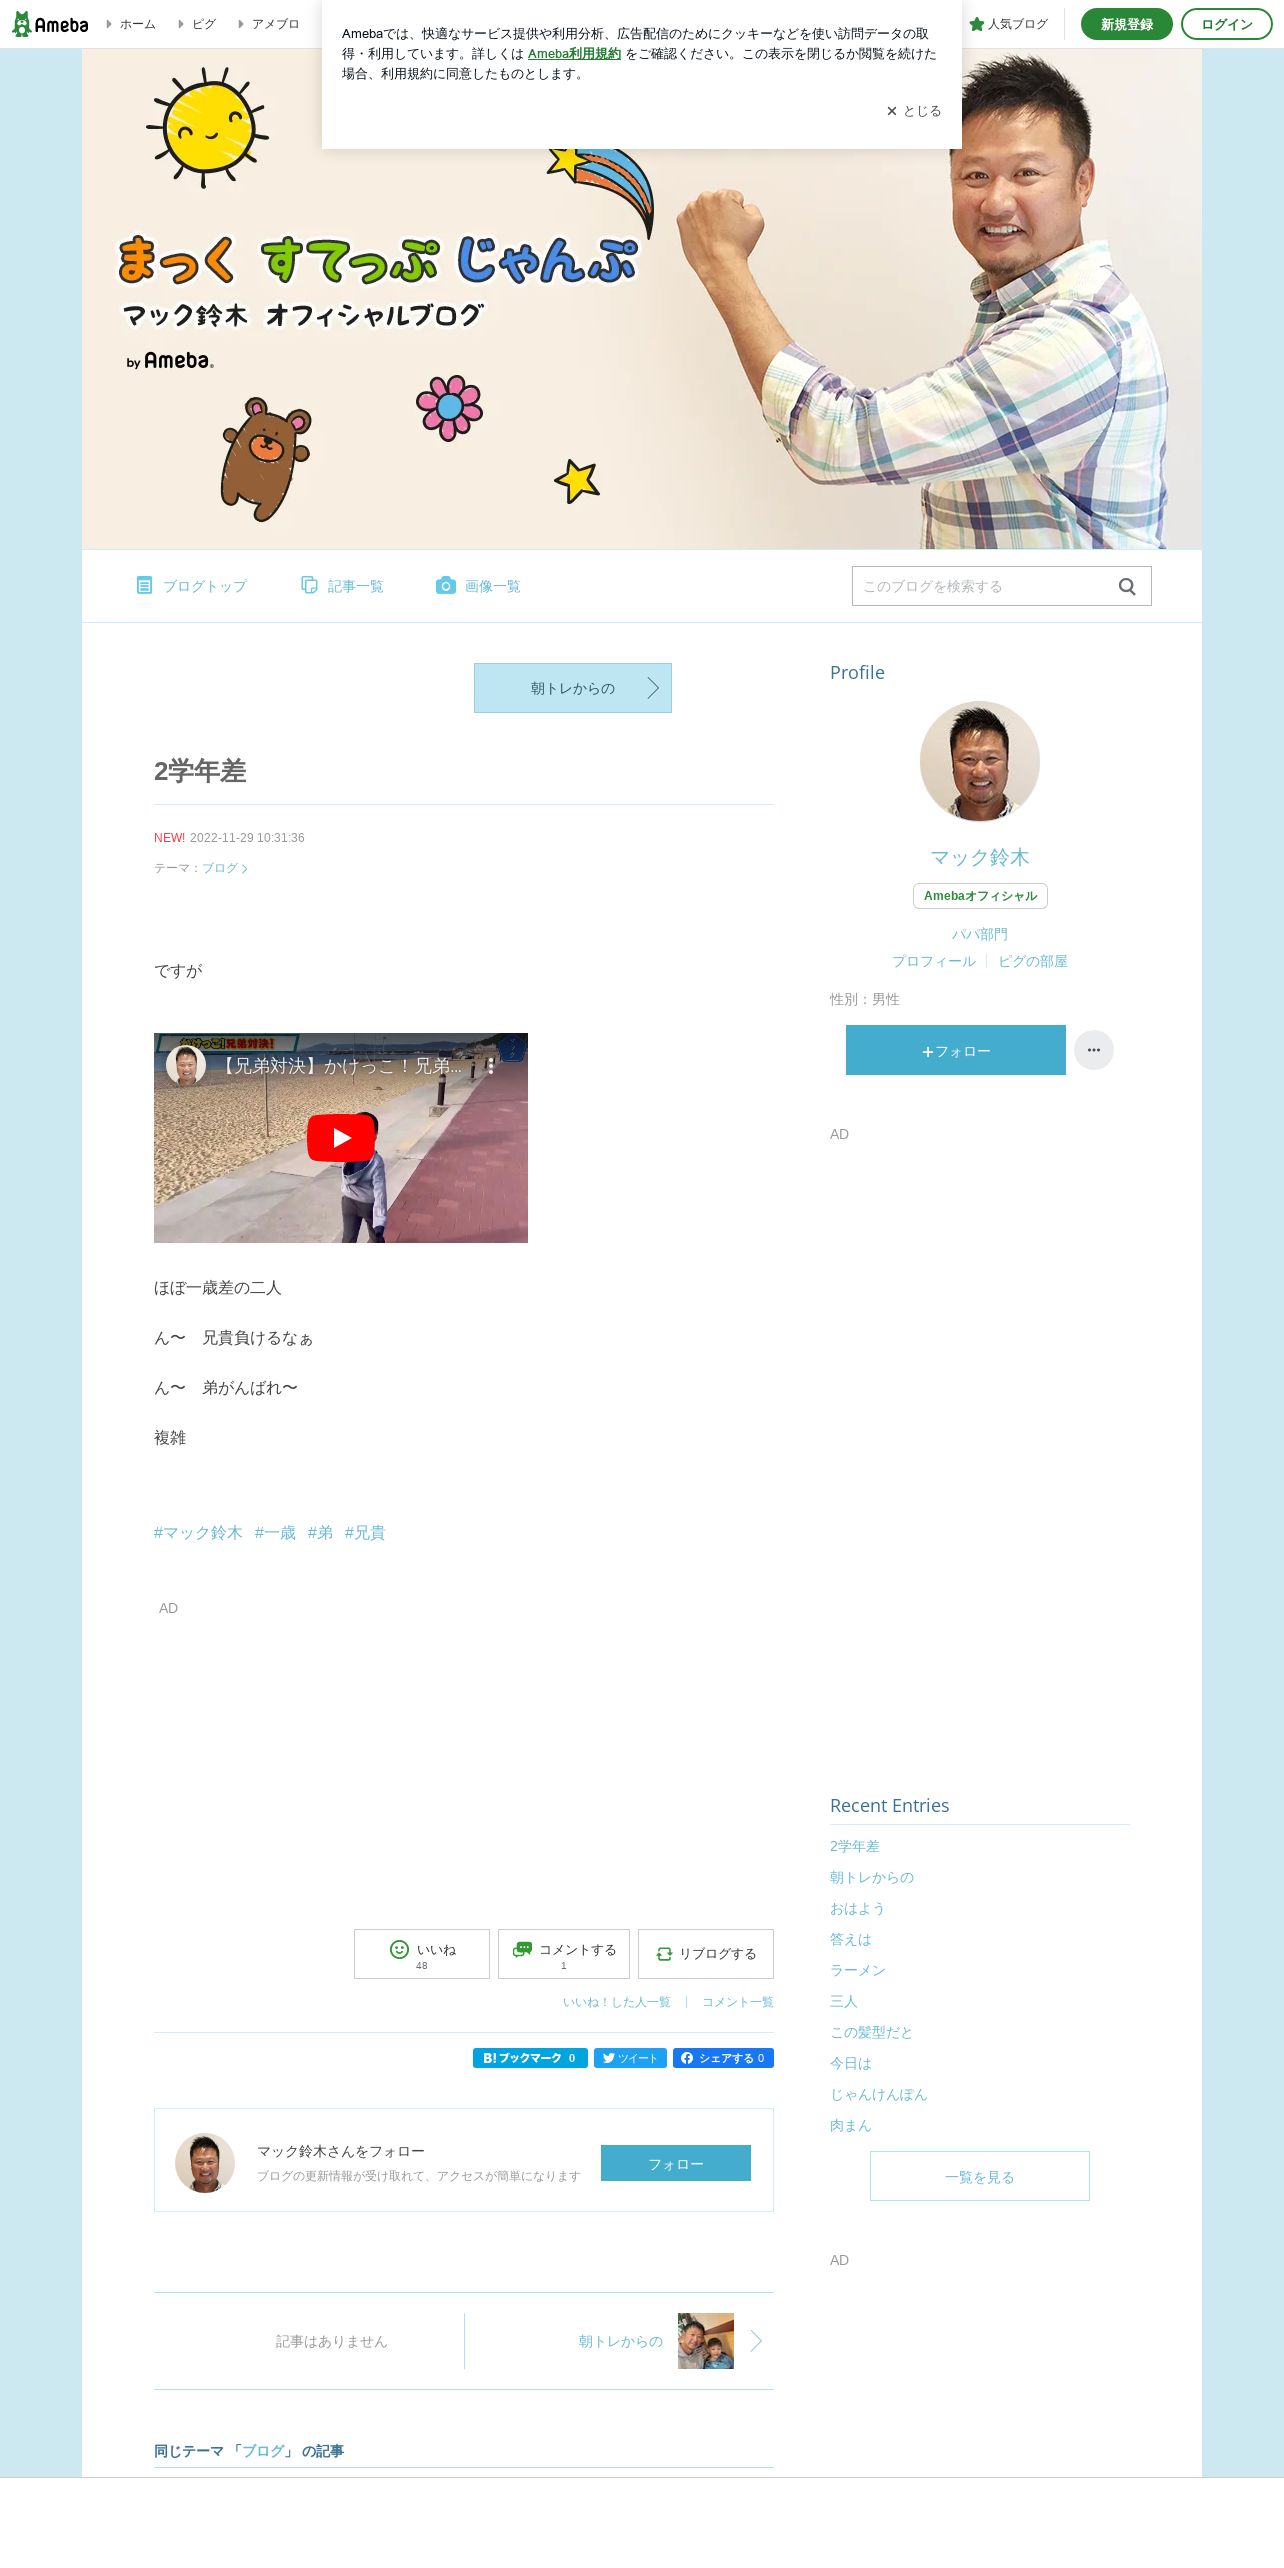Open the ピグの部屋 link
This screenshot has width=1284, height=2568.
click(x=1033, y=961)
